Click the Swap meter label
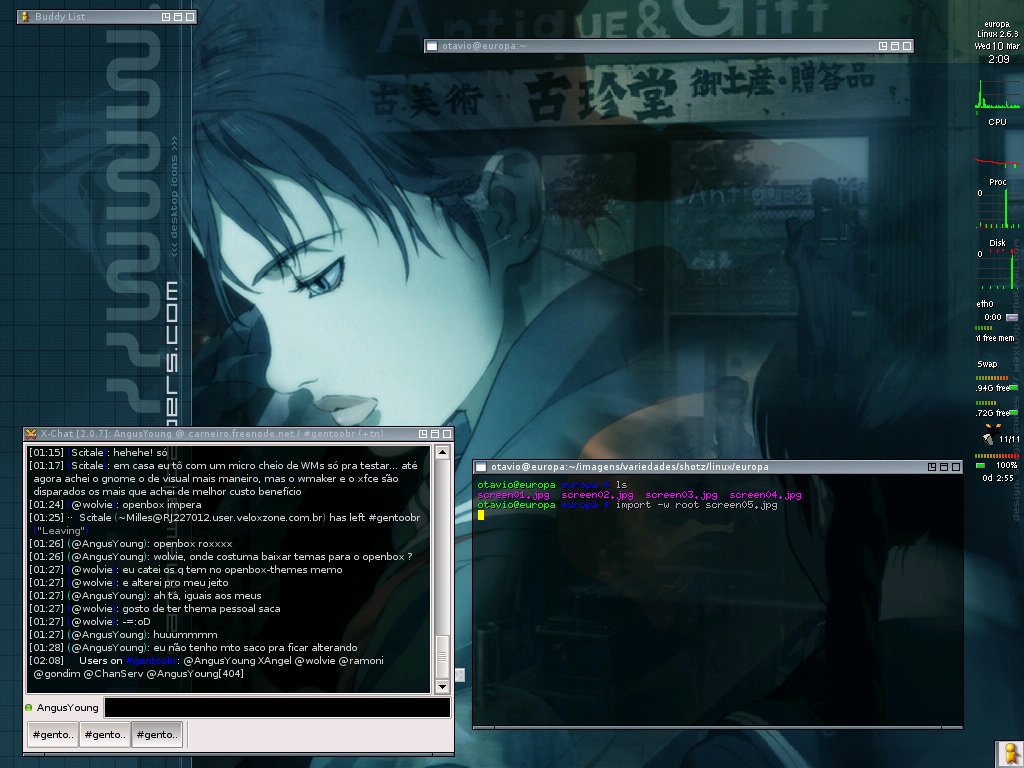The width and height of the screenshot is (1024, 768). [x=987, y=364]
